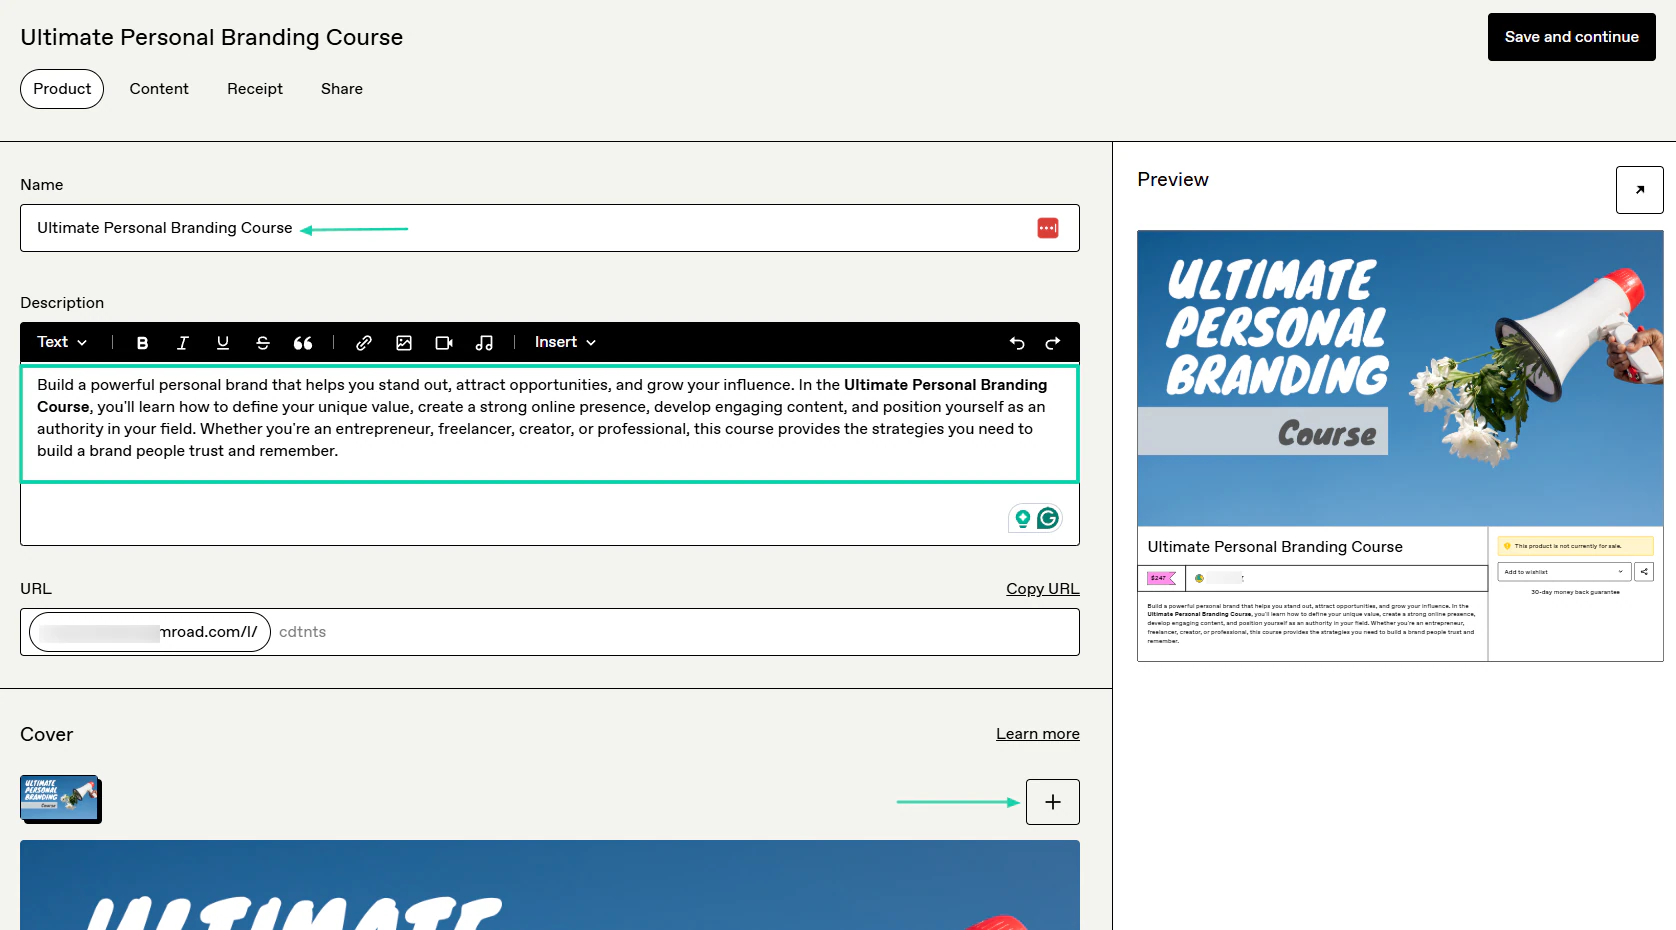The width and height of the screenshot is (1676, 930).
Task: Redo last edit in description
Action: point(1053,343)
